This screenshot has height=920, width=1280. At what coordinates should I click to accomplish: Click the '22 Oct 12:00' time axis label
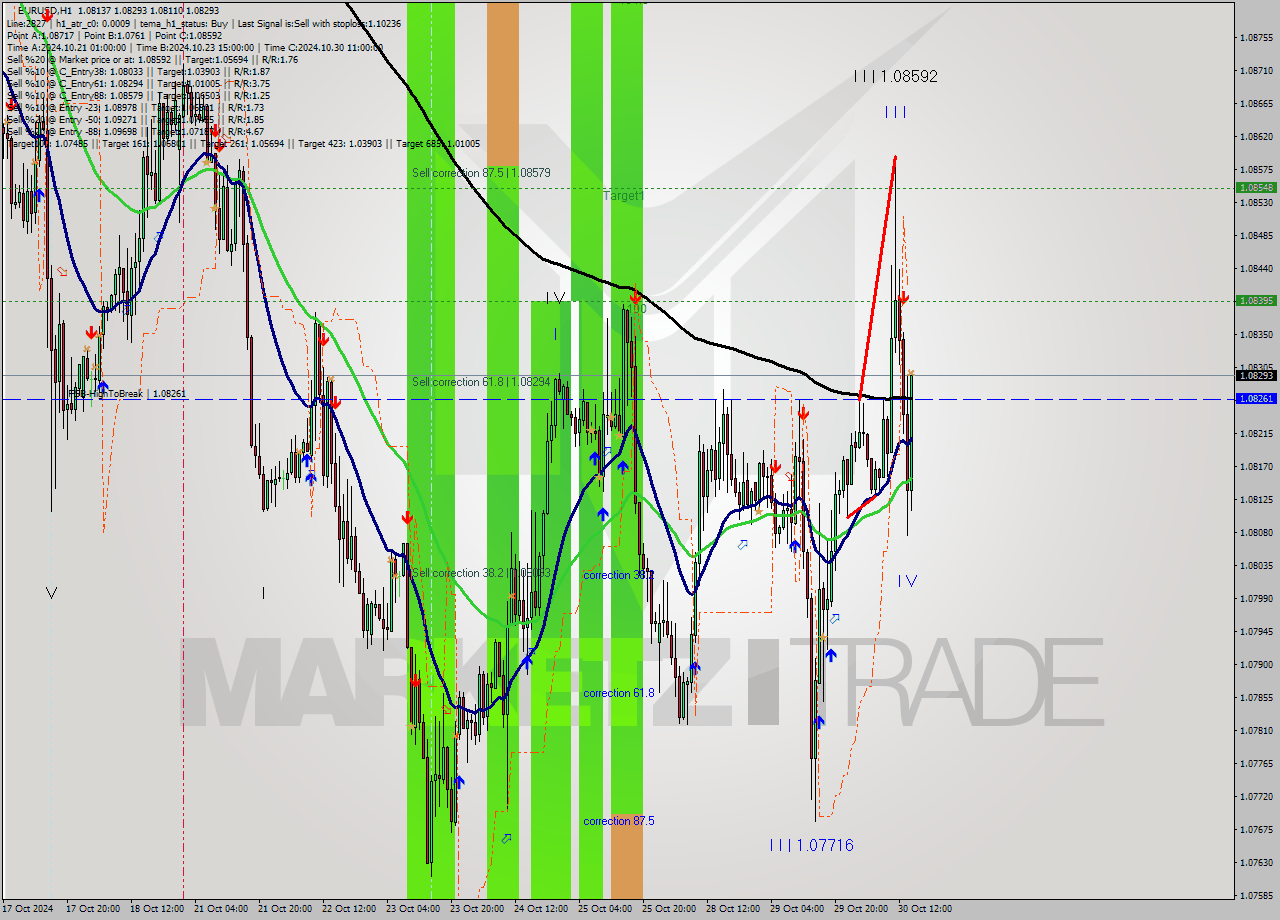(349, 909)
